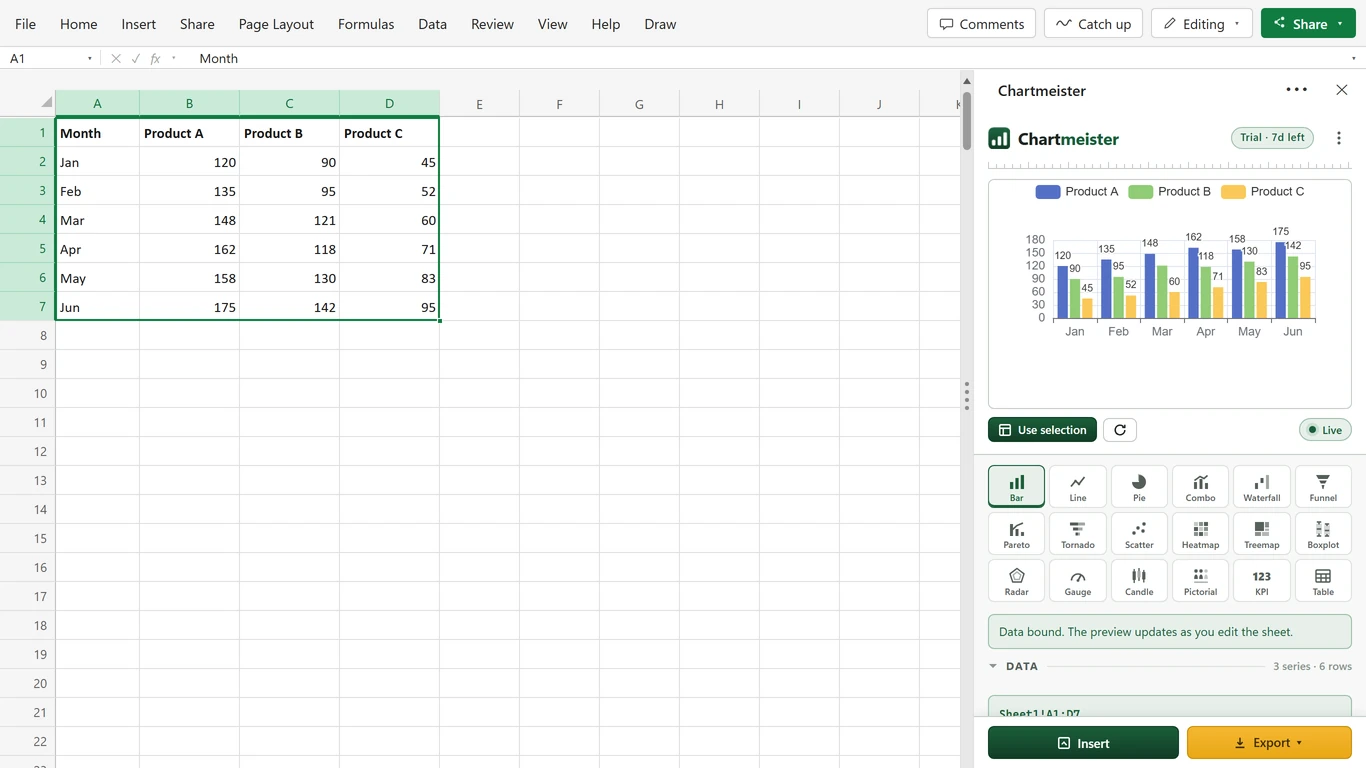This screenshot has width=1366, height=768.
Task: Select the Heatmap chart type
Action: point(1200,534)
